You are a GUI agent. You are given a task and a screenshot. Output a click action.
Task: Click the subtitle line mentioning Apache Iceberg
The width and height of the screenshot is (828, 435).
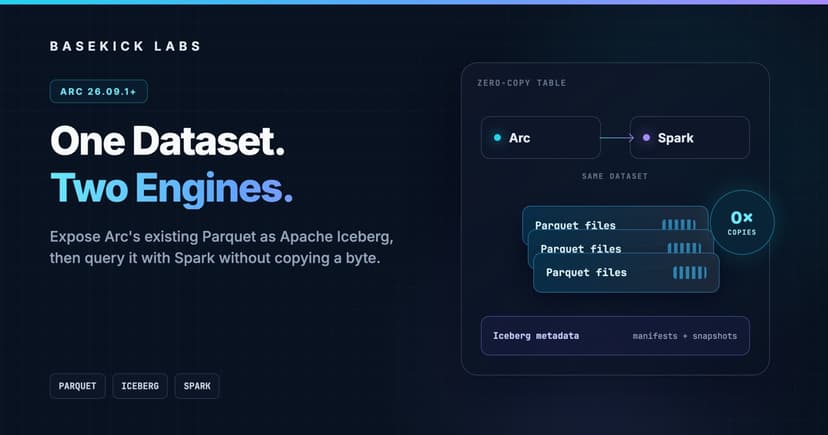pyautogui.click(x=221, y=237)
